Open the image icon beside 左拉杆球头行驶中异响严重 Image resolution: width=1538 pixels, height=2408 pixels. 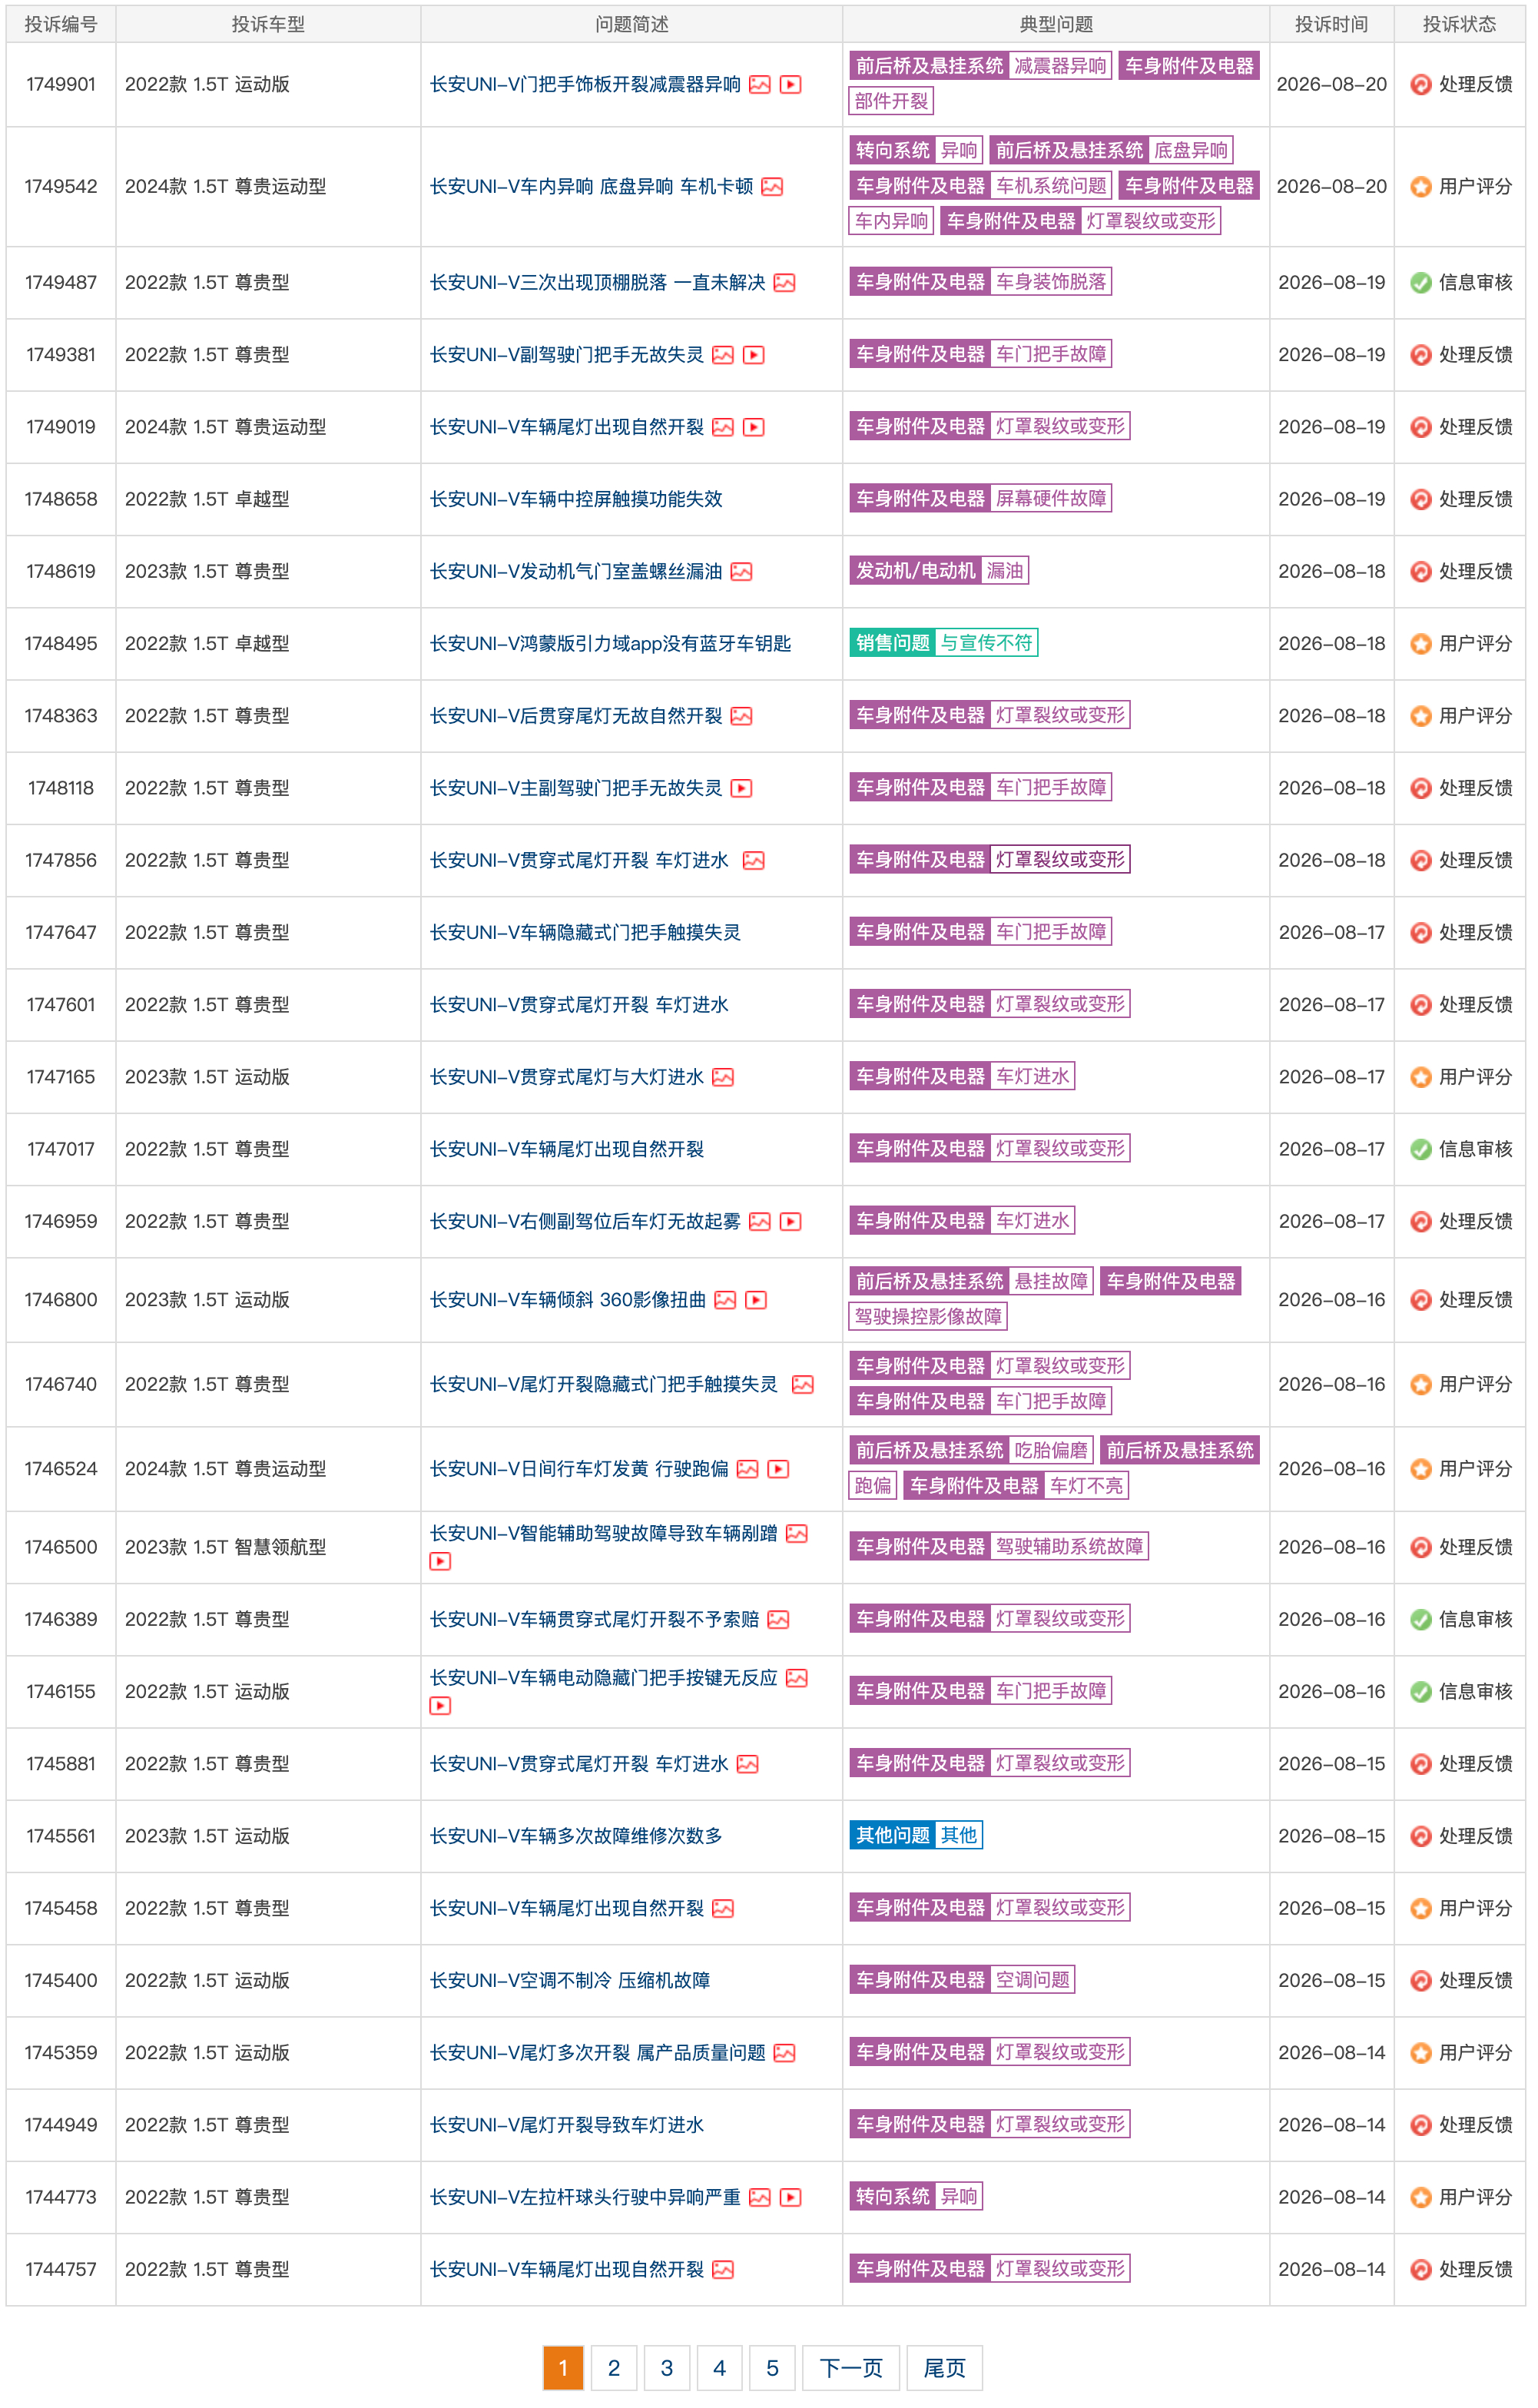click(760, 2198)
